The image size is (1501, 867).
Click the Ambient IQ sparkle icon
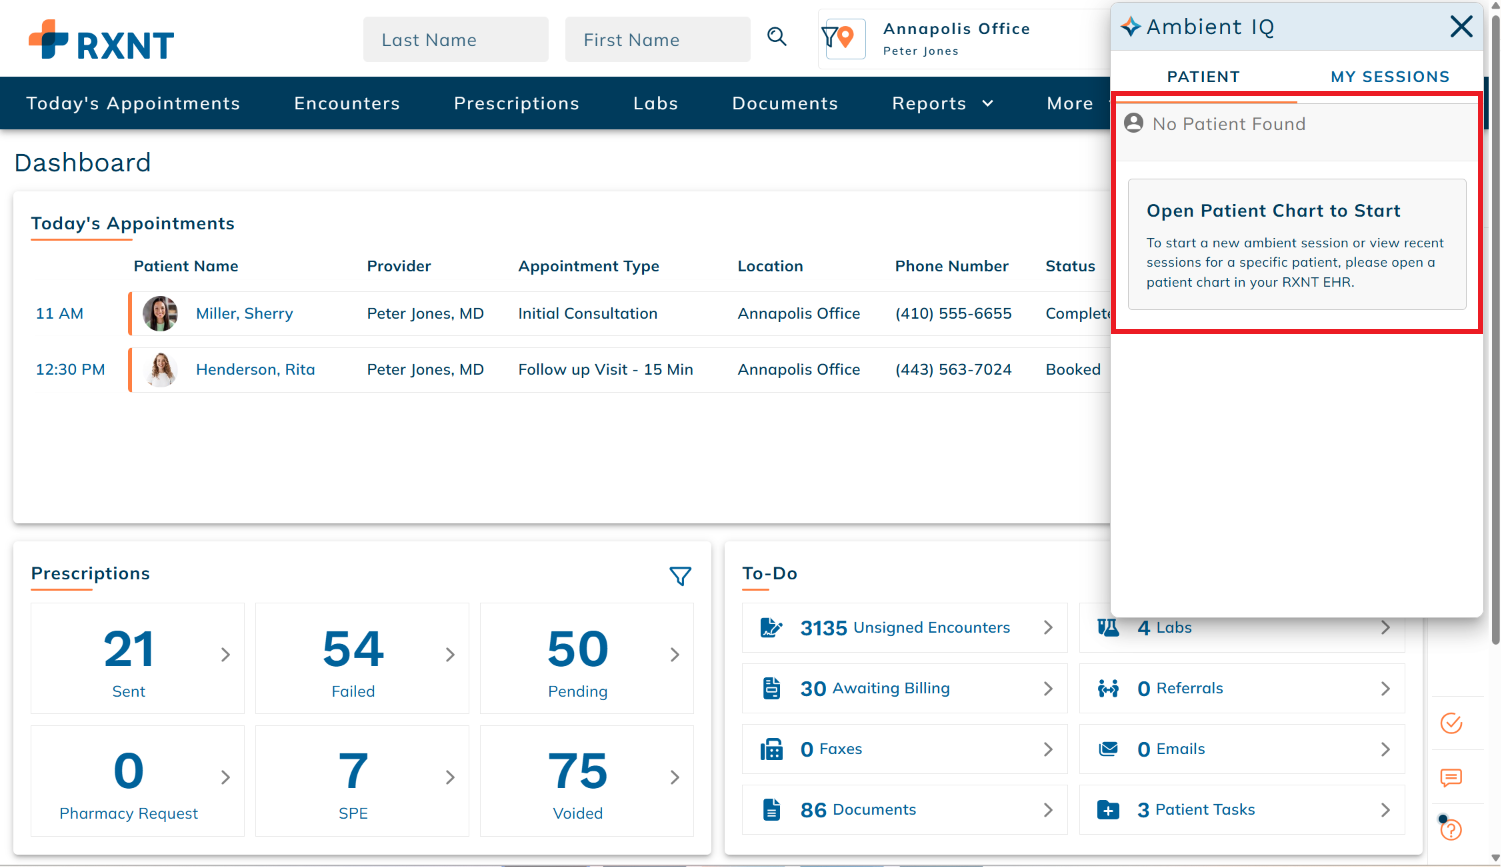tap(1131, 27)
